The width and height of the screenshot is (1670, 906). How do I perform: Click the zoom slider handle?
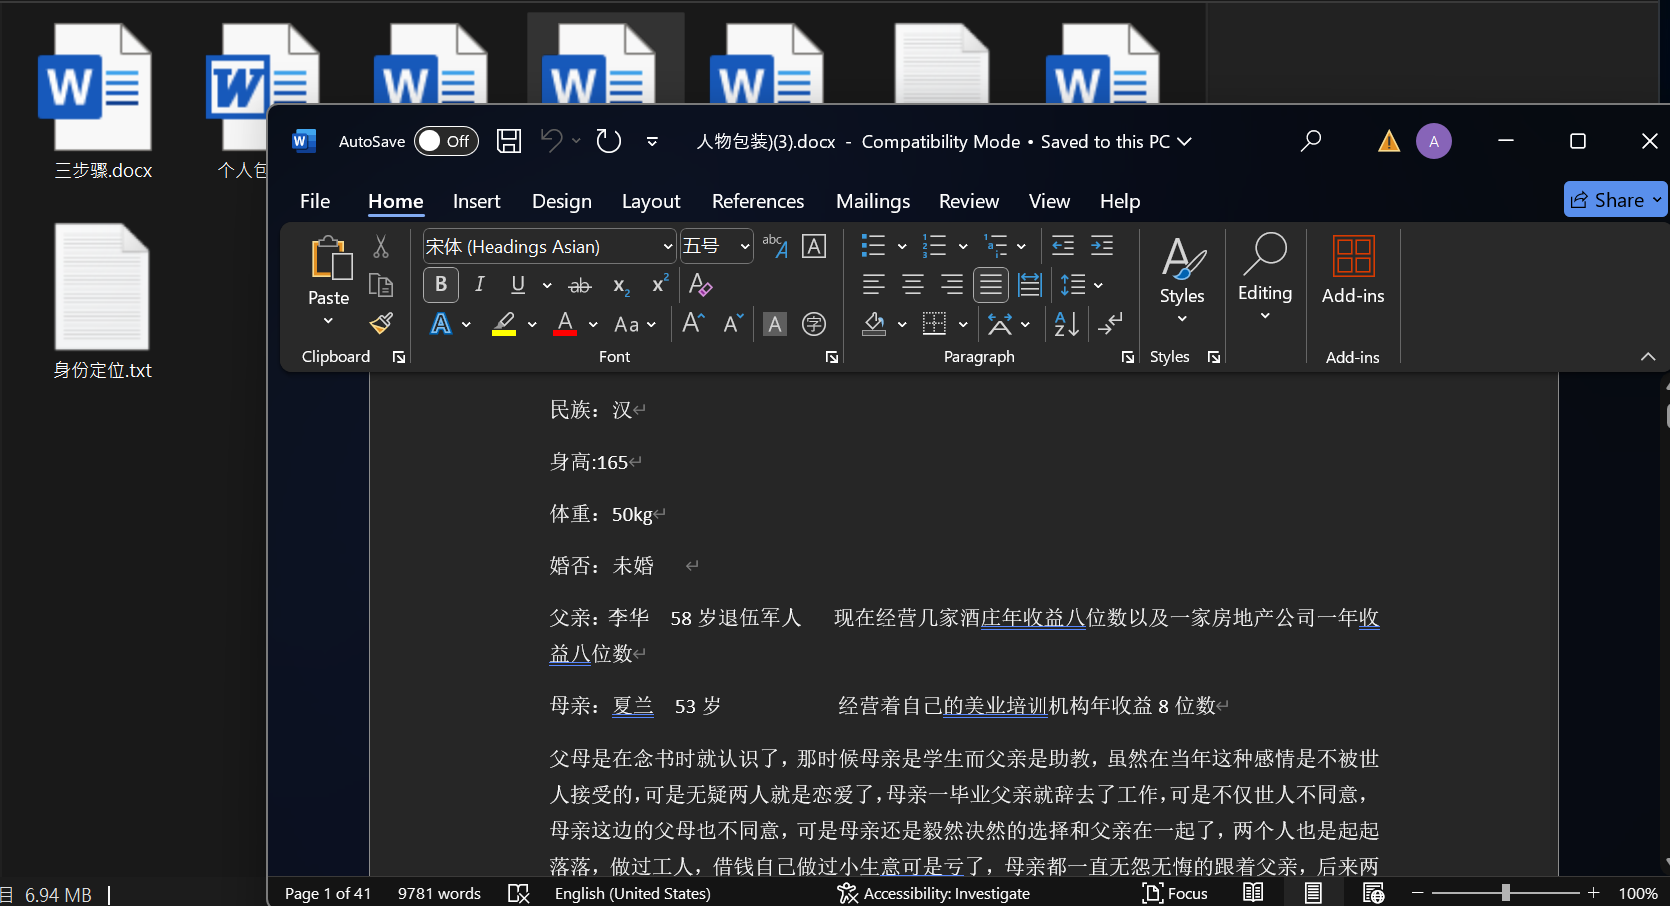1505,893
